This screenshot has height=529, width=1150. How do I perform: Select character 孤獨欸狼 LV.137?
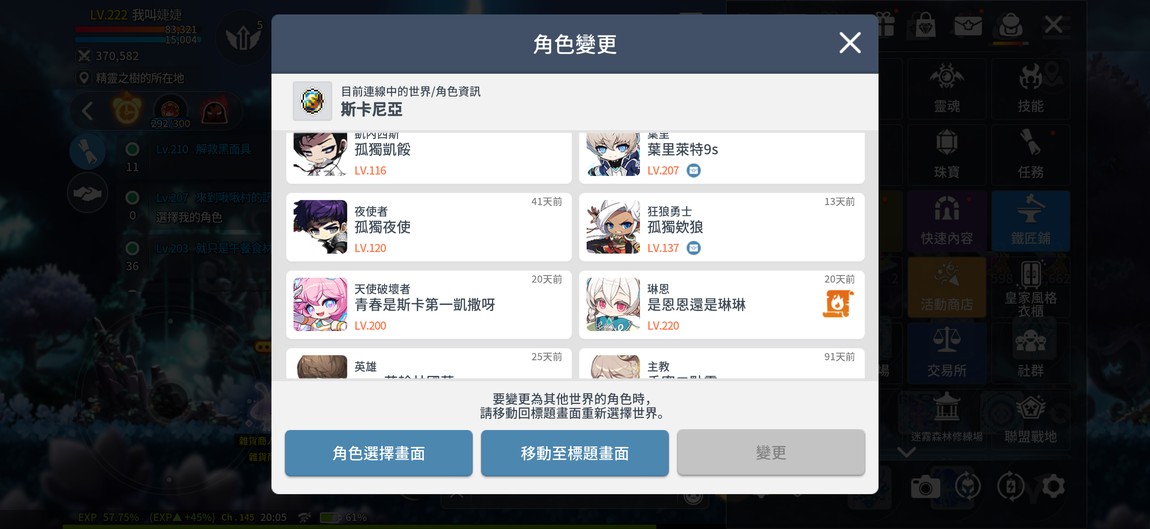722,227
